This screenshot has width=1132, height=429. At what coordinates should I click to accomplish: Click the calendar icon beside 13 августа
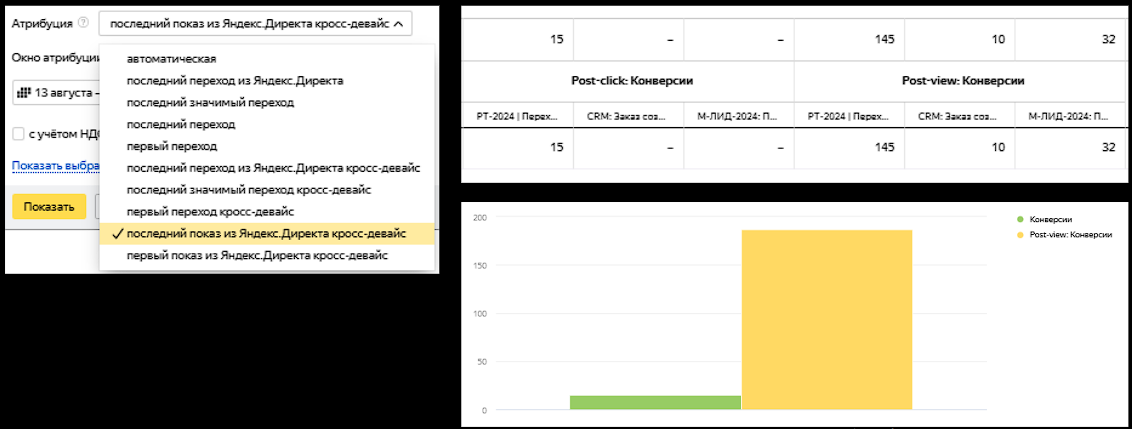click(25, 93)
